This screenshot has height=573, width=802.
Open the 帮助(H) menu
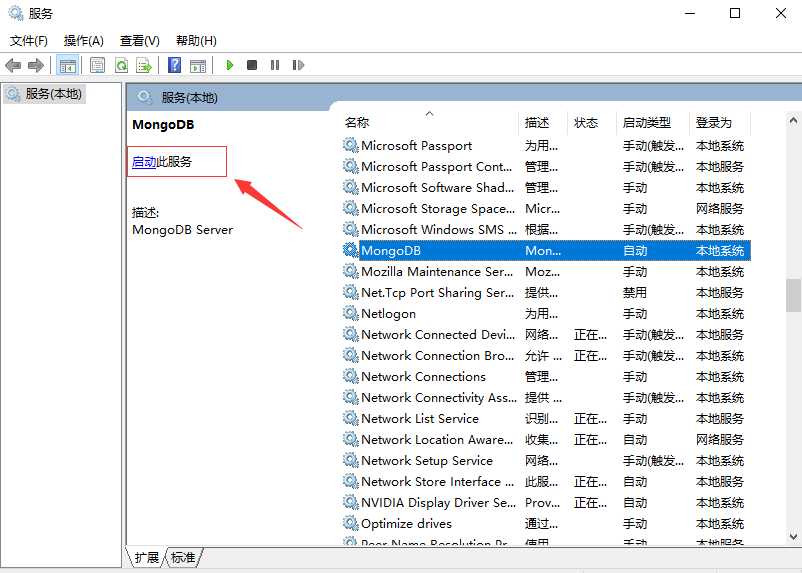[x=196, y=40]
